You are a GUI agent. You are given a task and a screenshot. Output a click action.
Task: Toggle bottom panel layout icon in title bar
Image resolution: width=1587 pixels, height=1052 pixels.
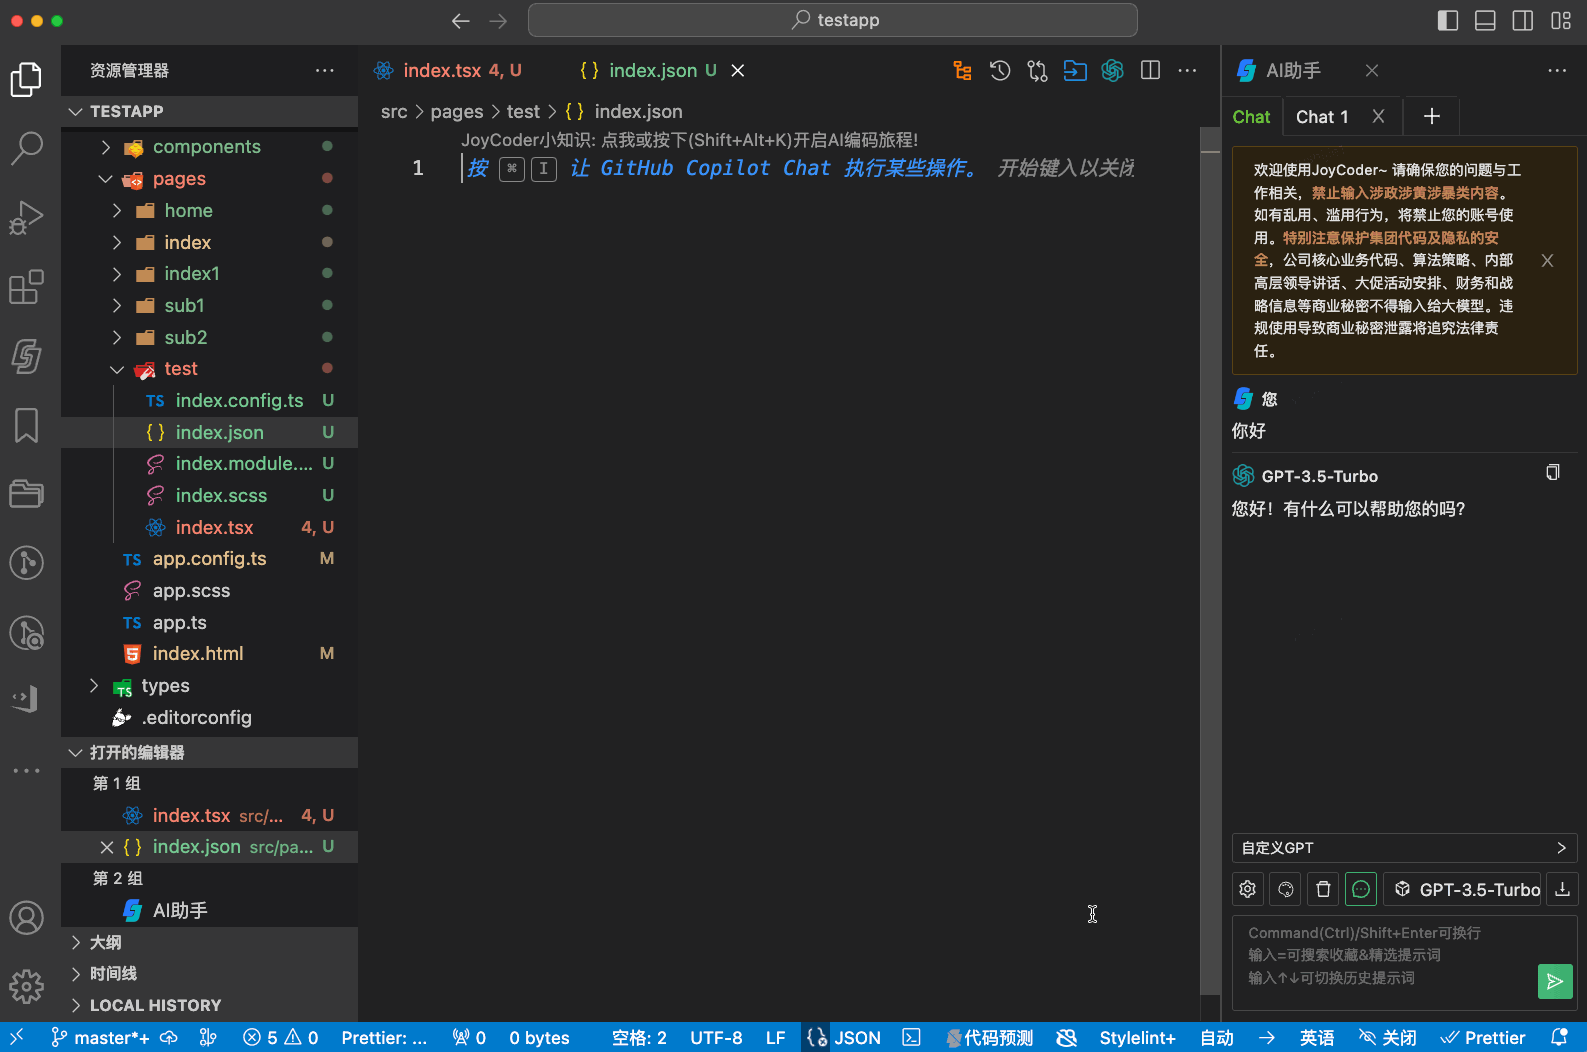click(x=1485, y=20)
